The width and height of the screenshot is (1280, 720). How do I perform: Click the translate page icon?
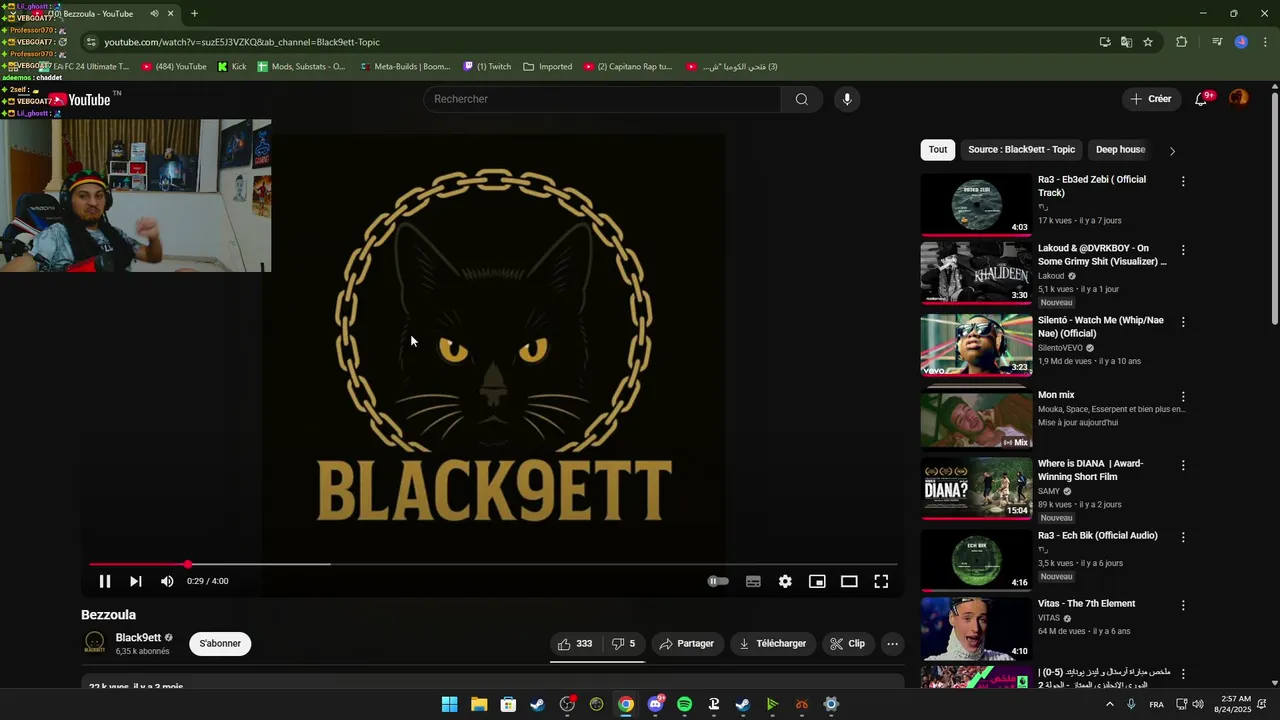(x=1126, y=42)
